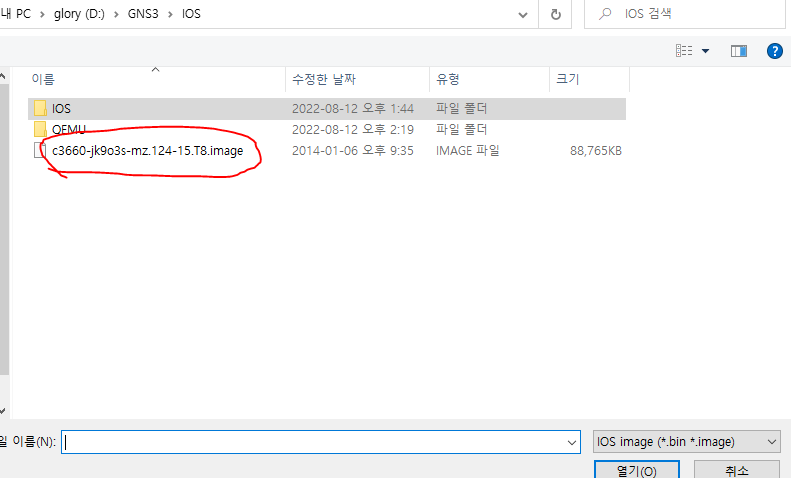Open the help question mark icon
The image size is (791, 478).
[x=774, y=51]
